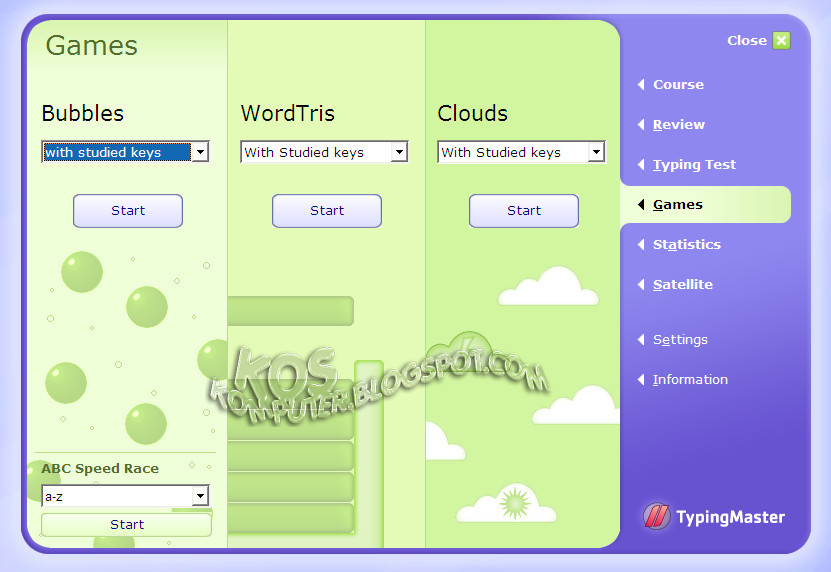Click the arrow icon beside Information

641,380
